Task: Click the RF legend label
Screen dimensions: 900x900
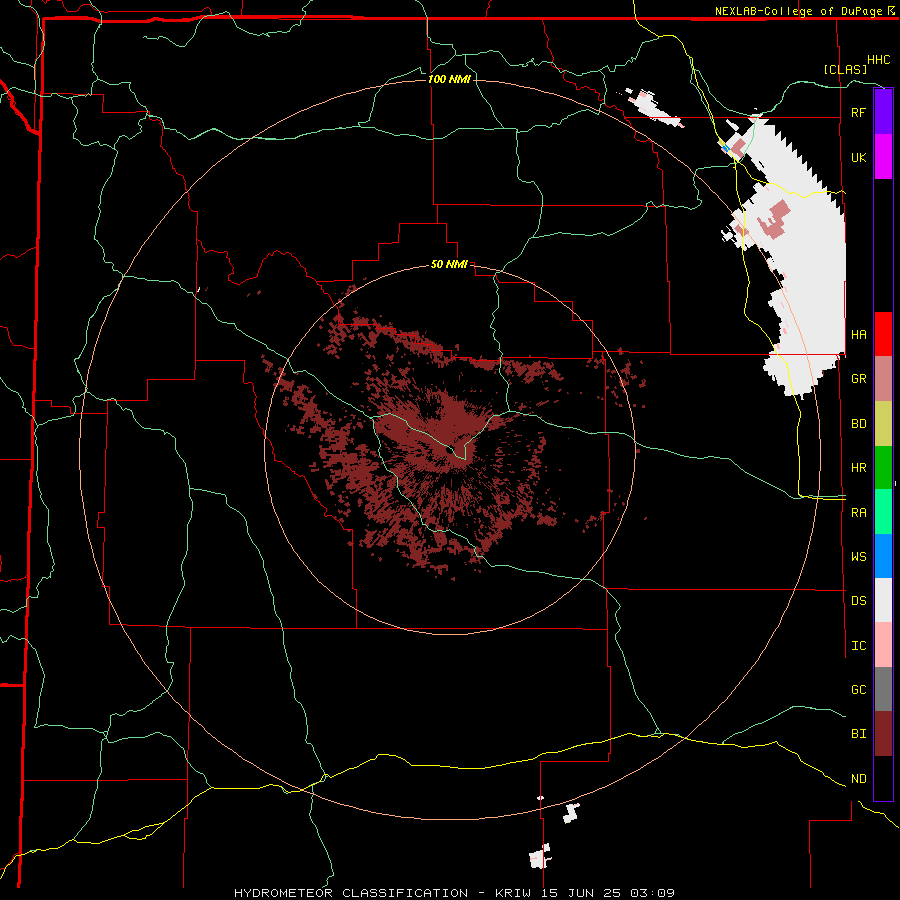Action: click(858, 112)
